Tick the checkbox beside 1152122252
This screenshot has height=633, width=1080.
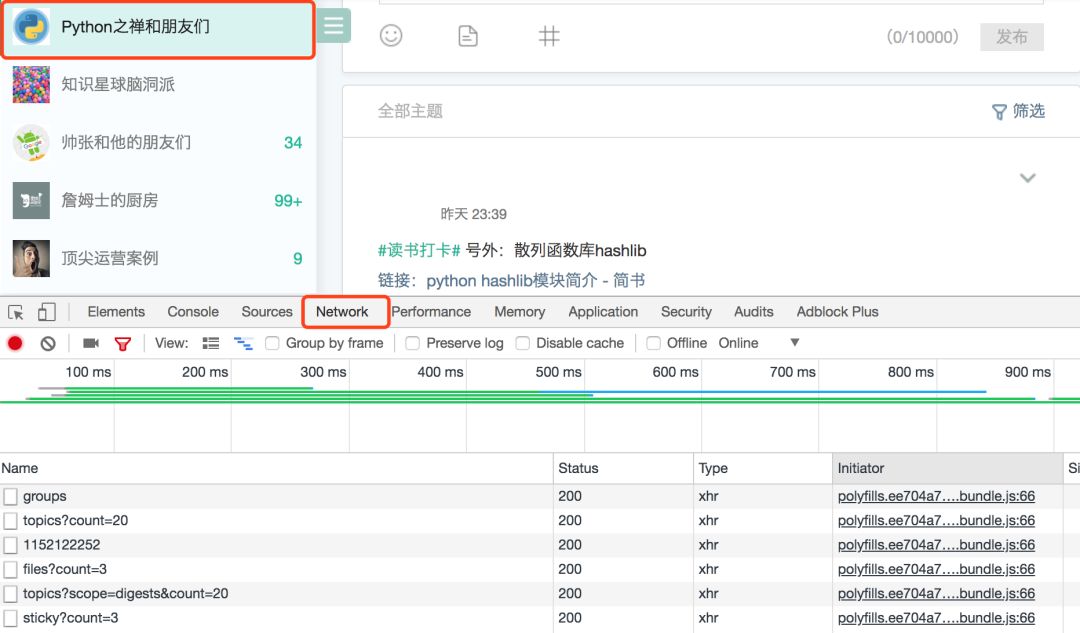(10, 546)
